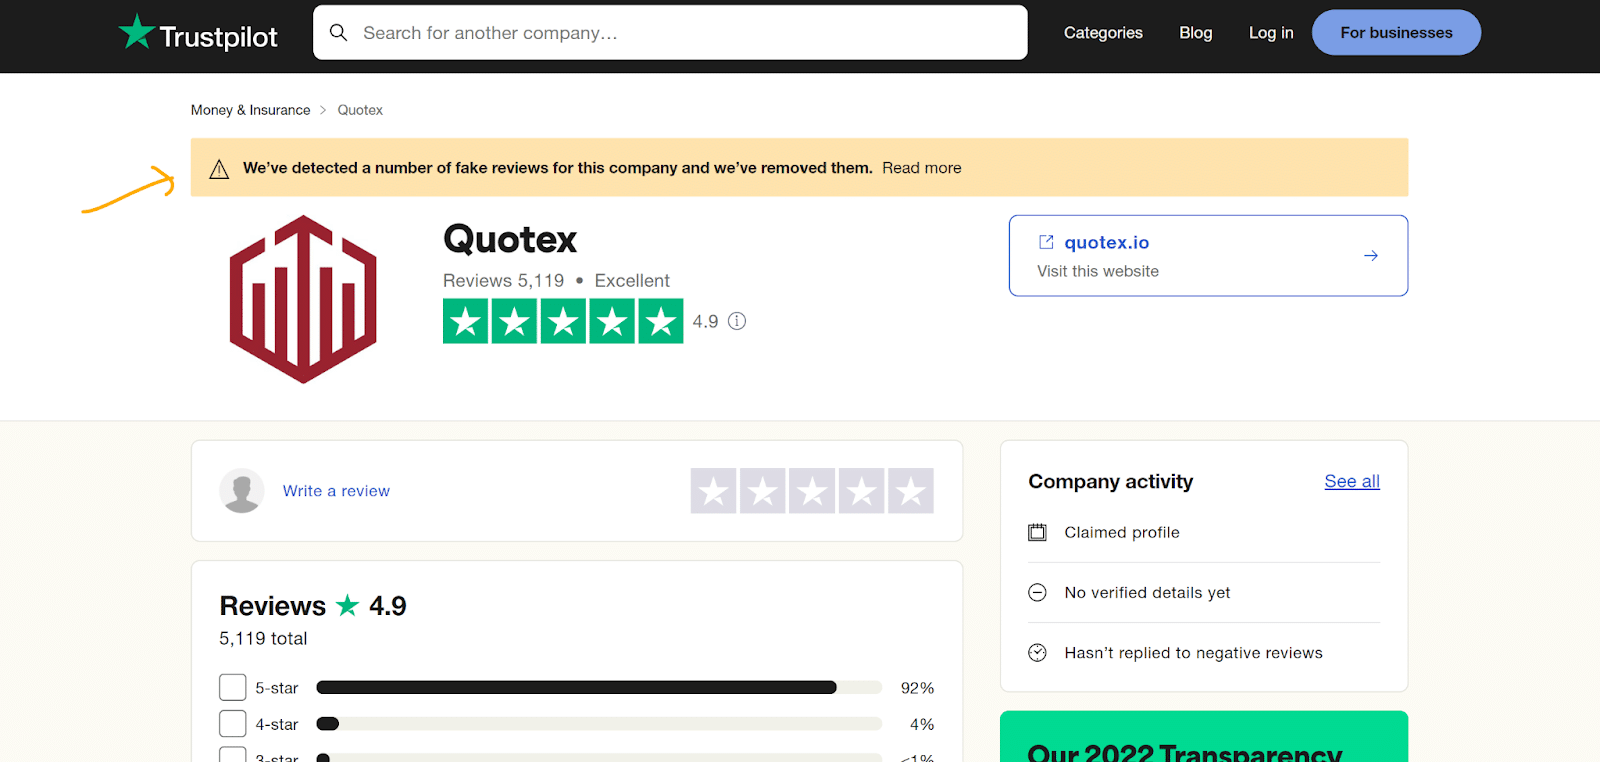Click the For businesses button
The height and width of the screenshot is (762, 1600).
coord(1396,33)
